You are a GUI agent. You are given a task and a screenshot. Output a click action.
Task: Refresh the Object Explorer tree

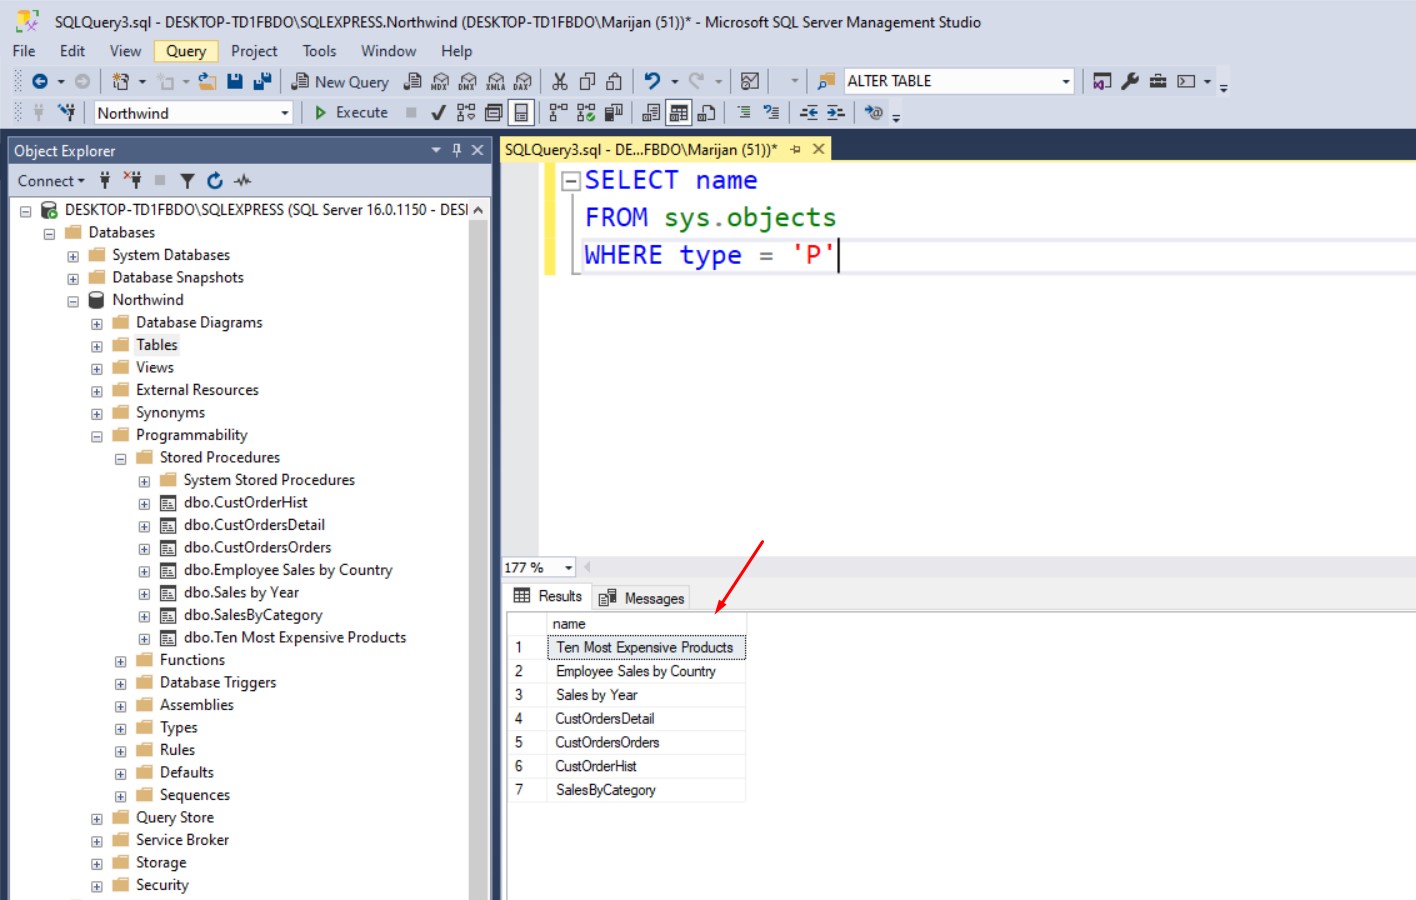215,181
